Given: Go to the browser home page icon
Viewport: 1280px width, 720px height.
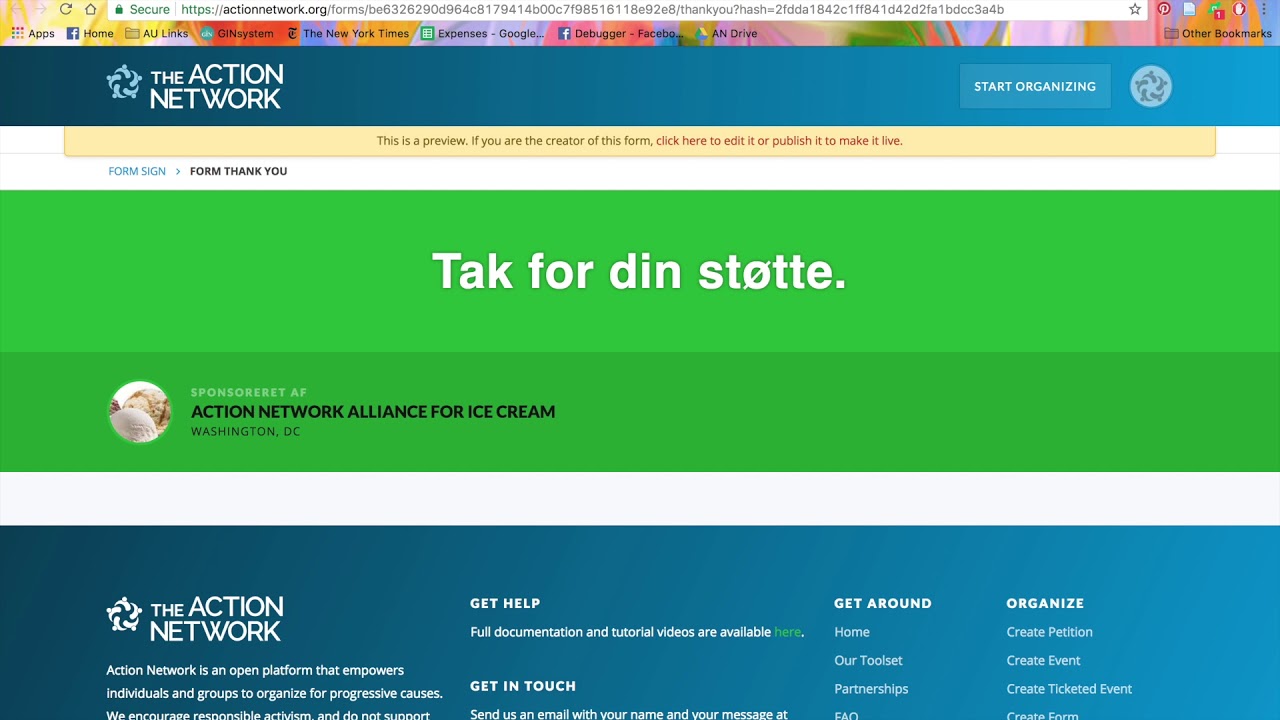Looking at the screenshot, I should (91, 9).
